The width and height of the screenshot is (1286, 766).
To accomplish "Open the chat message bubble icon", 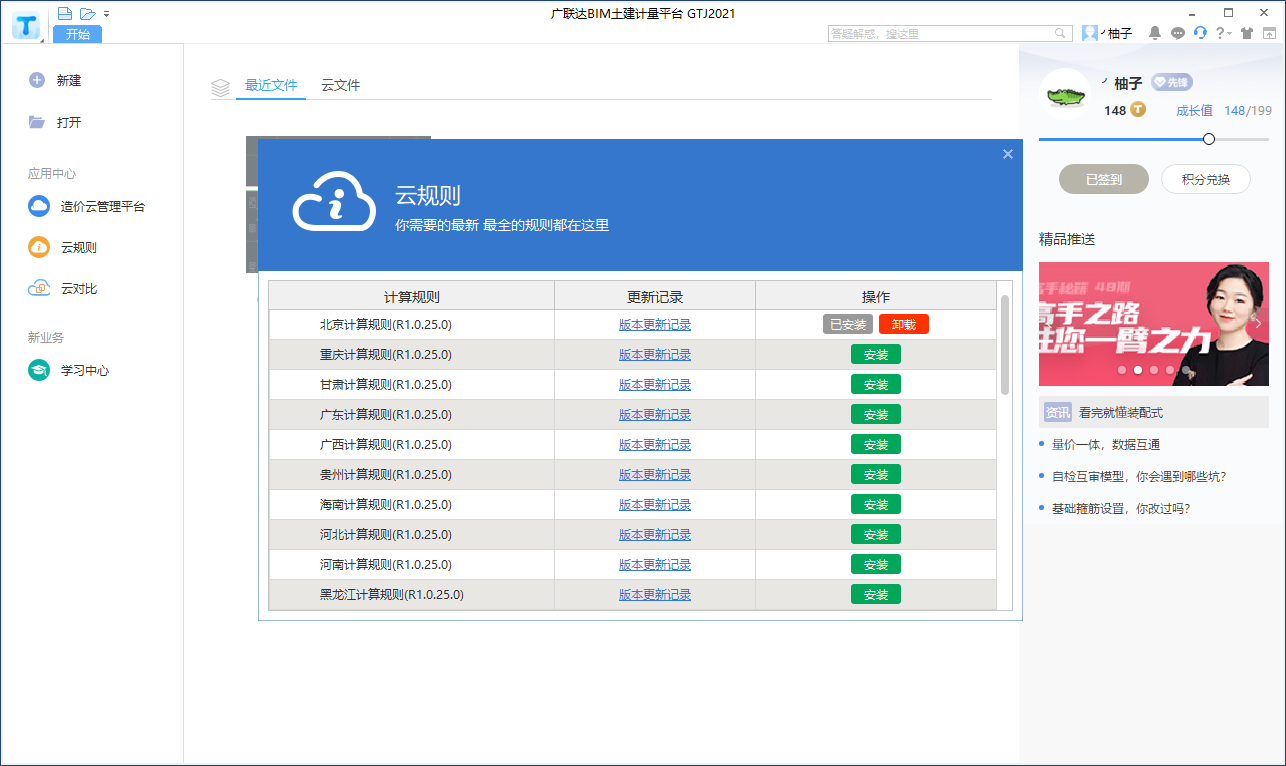I will point(1177,33).
